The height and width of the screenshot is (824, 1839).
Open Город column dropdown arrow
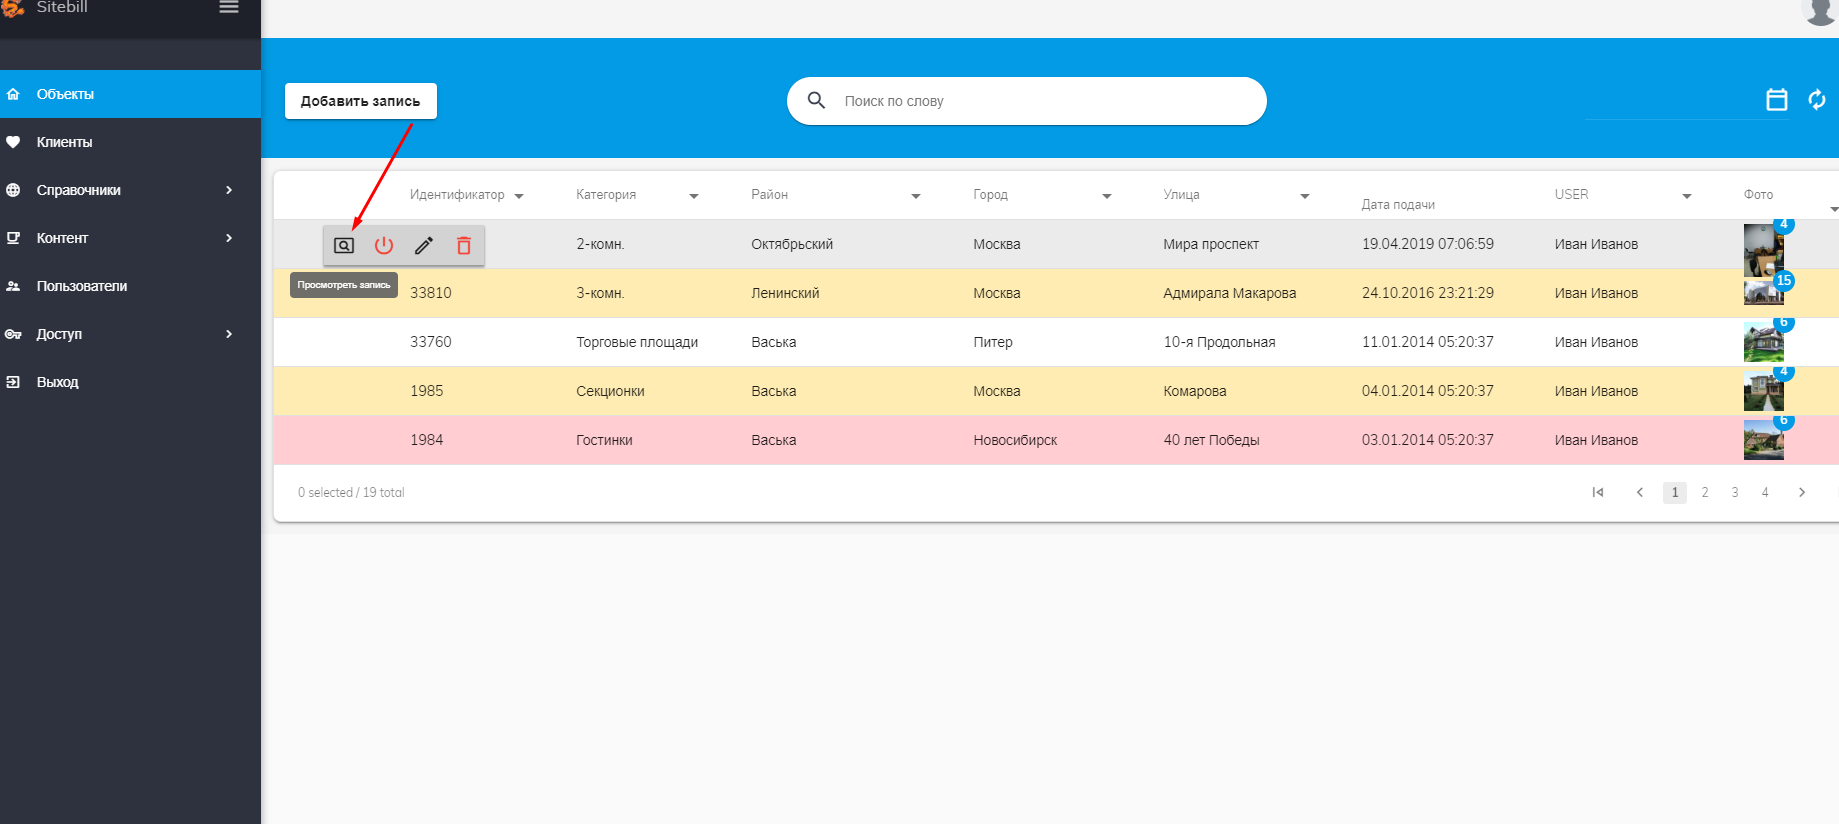click(1107, 196)
